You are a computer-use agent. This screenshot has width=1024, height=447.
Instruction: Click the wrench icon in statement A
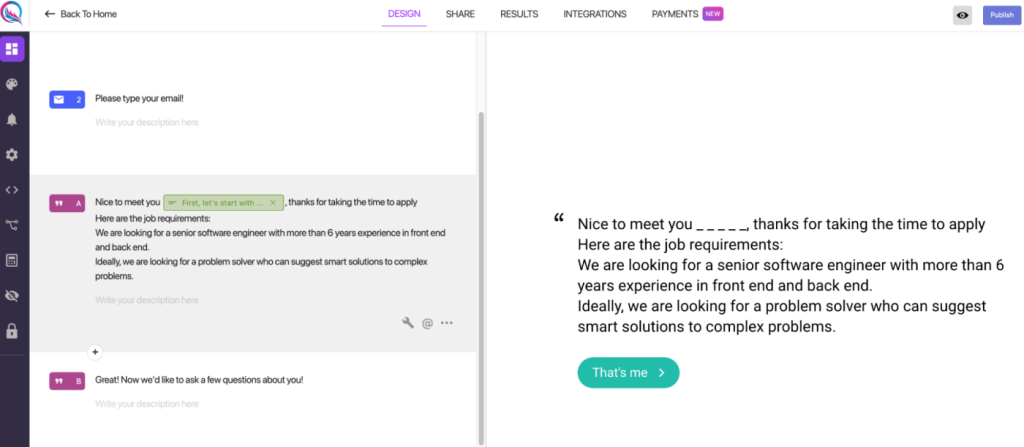408,322
